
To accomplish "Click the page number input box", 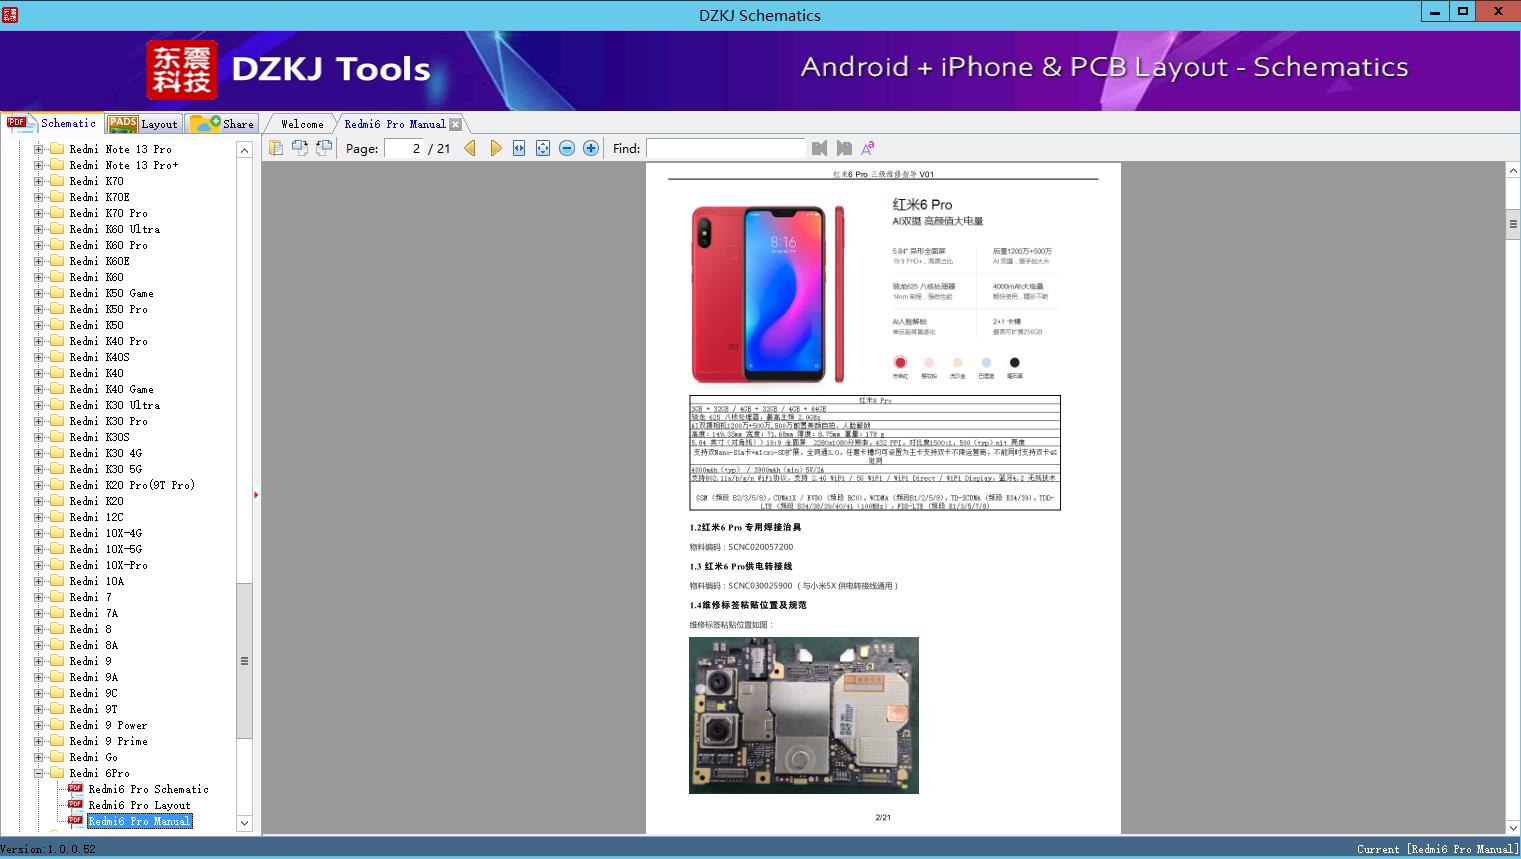I will pyautogui.click(x=404, y=148).
